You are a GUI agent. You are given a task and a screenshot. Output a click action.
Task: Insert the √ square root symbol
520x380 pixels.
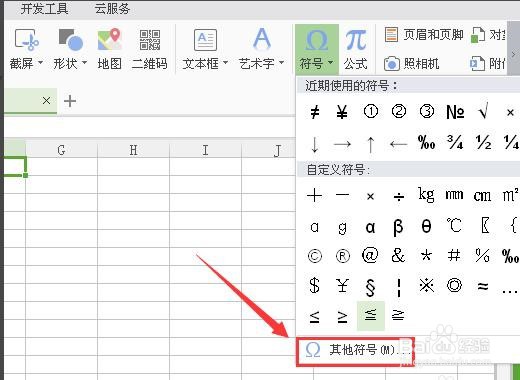(483, 111)
